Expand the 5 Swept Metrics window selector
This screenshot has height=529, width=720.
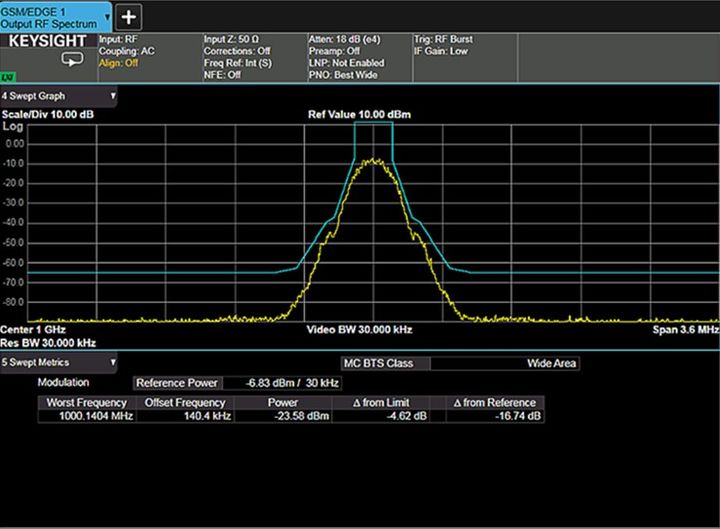113,362
